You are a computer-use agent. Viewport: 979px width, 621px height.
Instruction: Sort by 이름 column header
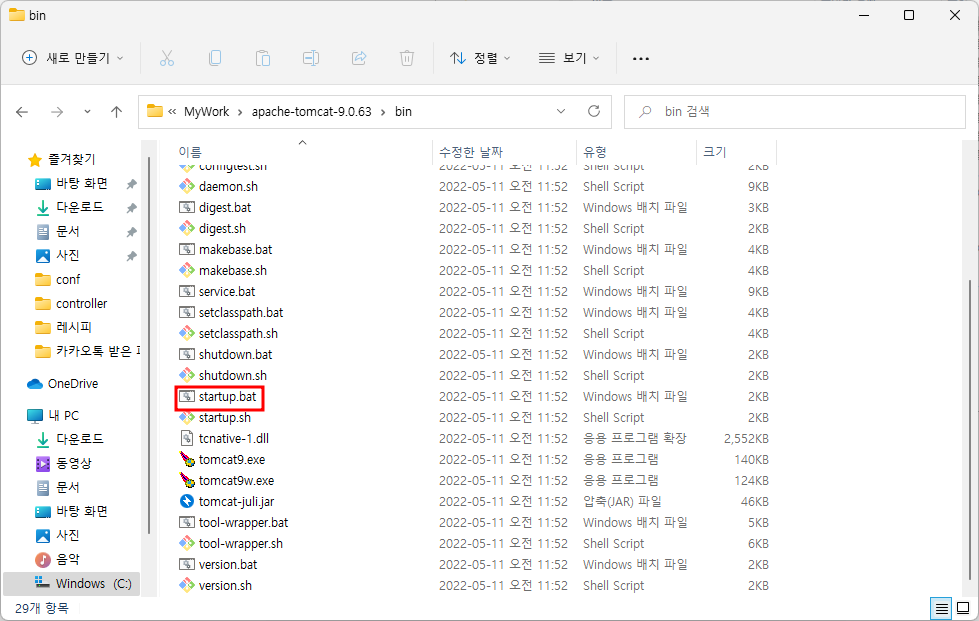click(x=190, y=152)
